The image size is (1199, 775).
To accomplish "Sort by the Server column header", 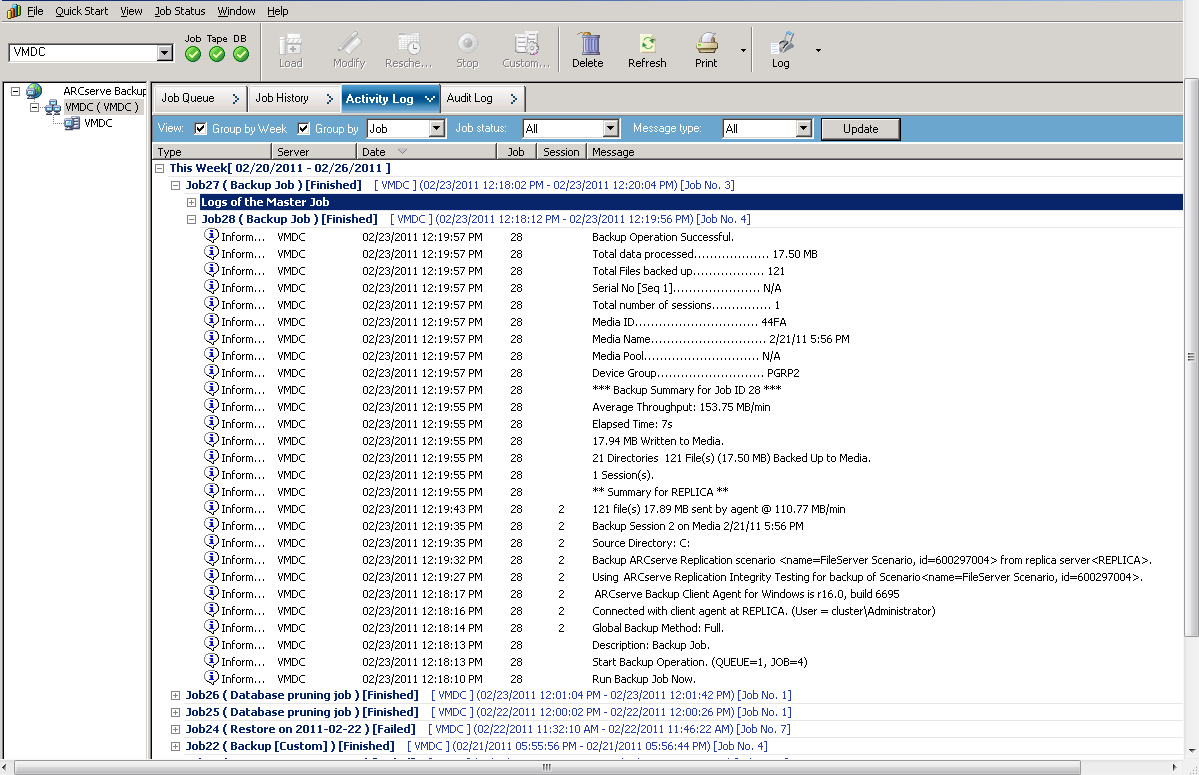I will [x=314, y=152].
